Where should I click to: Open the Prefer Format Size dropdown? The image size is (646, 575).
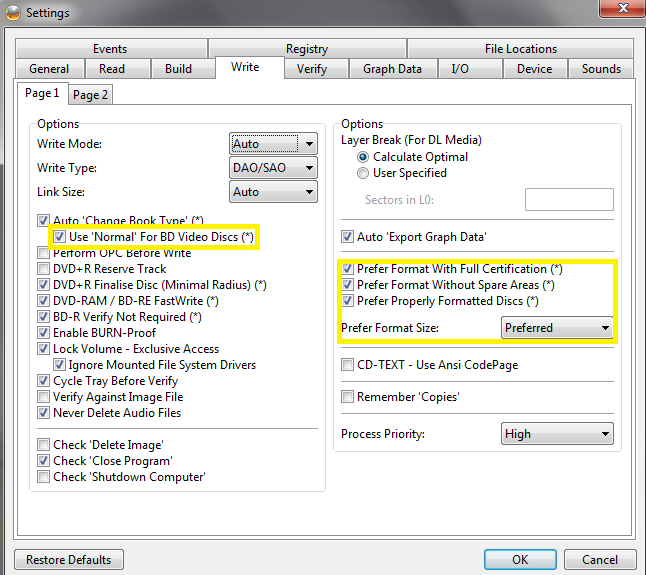[557, 328]
